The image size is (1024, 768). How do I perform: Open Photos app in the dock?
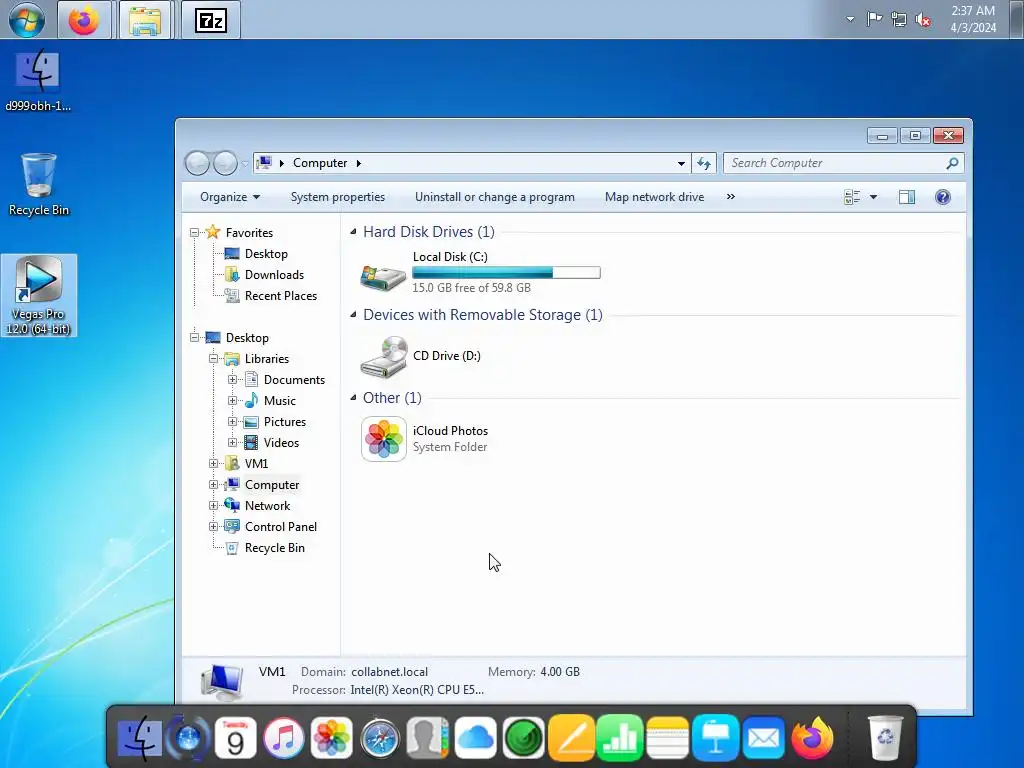point(332,739)
